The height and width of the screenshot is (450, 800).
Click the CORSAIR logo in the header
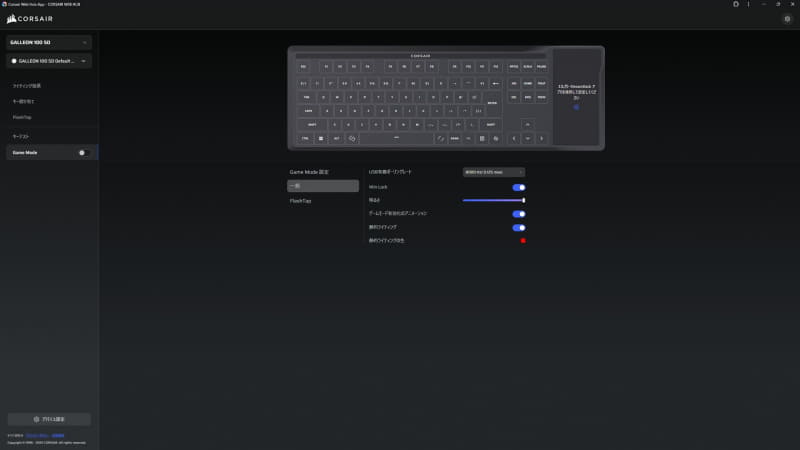click(30, 19)
